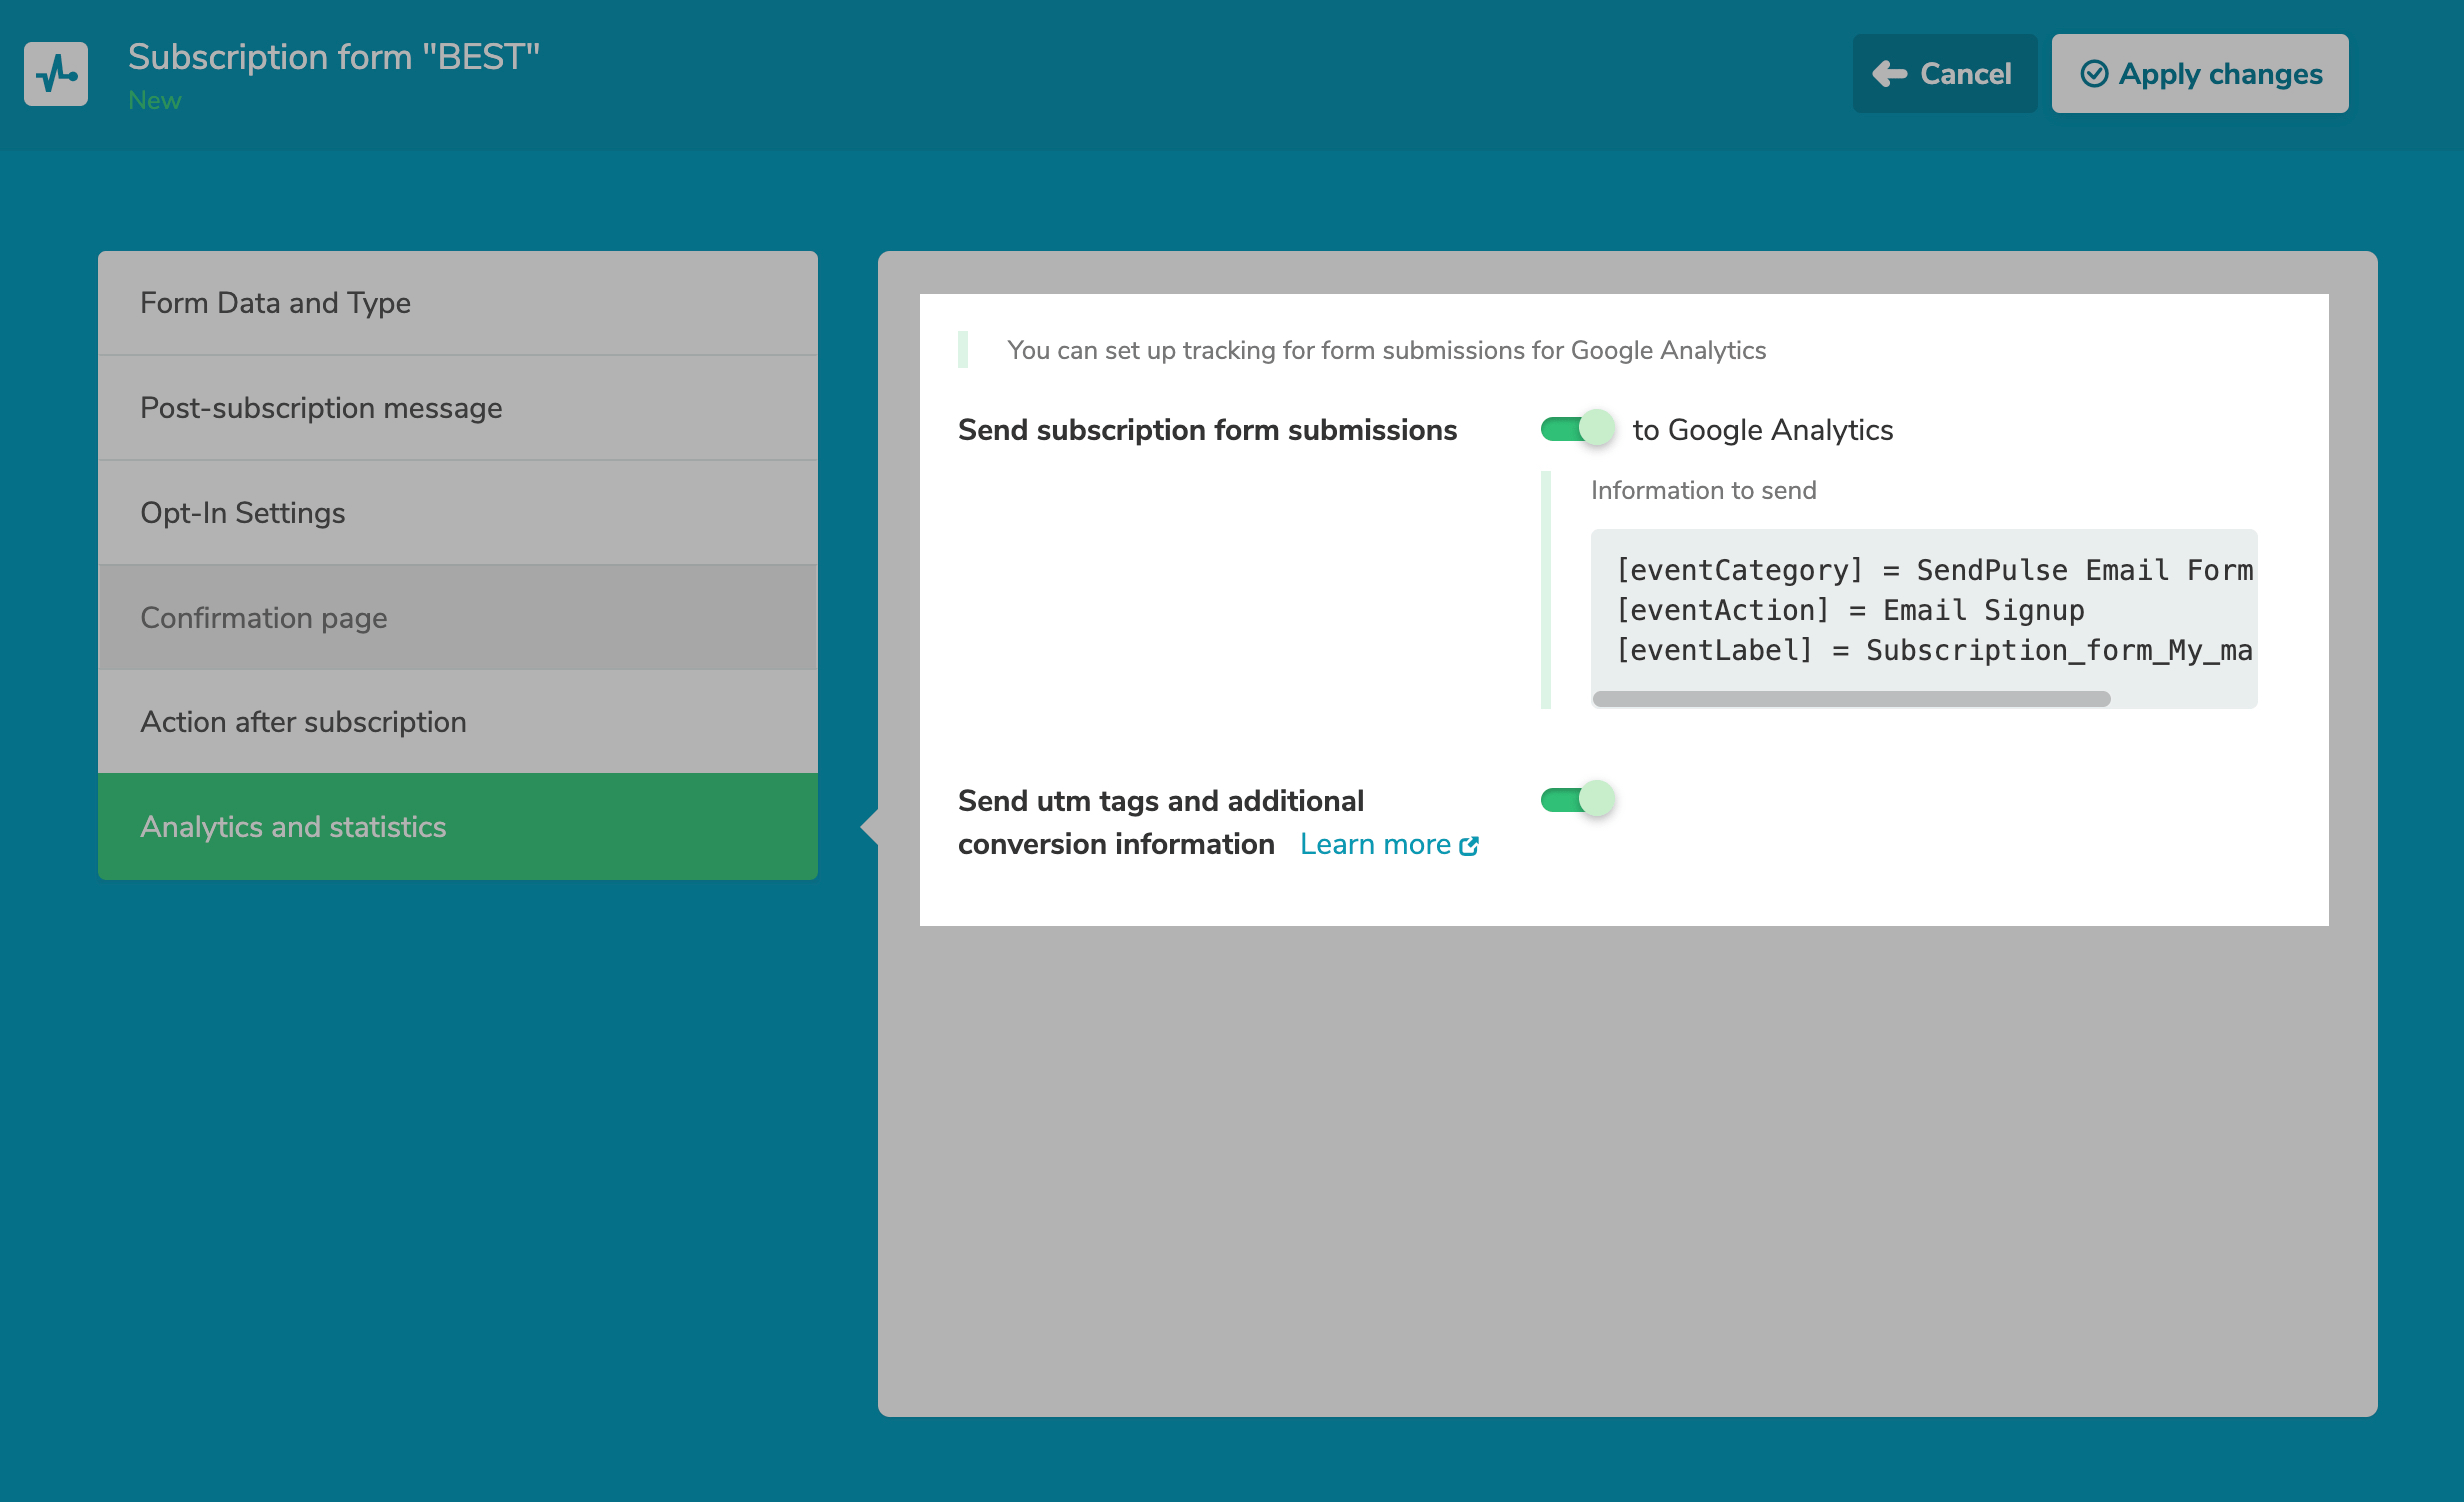The height and width of the screenshot is (1502, 2464).
Task: Disable sending submissions to Google Analytics
Action: (1577, 429)
